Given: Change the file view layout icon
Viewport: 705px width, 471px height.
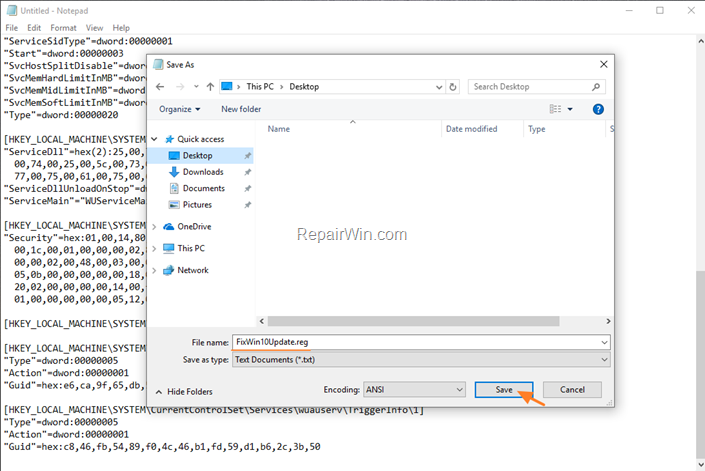Looking at the screenshot, I should coord(555,109).
